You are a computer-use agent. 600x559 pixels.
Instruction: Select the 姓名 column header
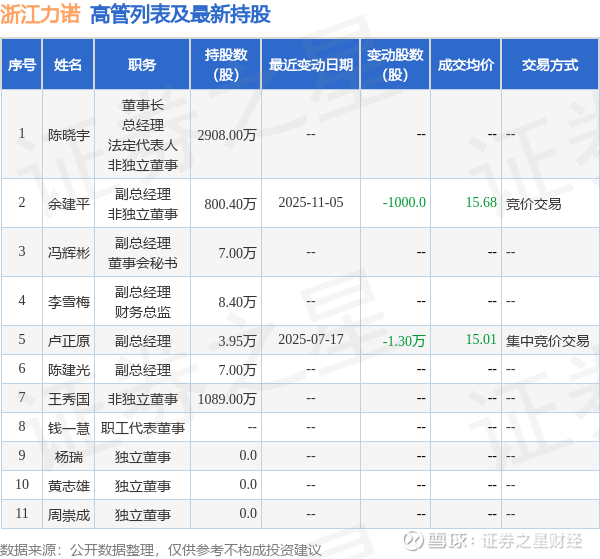coord(68,65)
